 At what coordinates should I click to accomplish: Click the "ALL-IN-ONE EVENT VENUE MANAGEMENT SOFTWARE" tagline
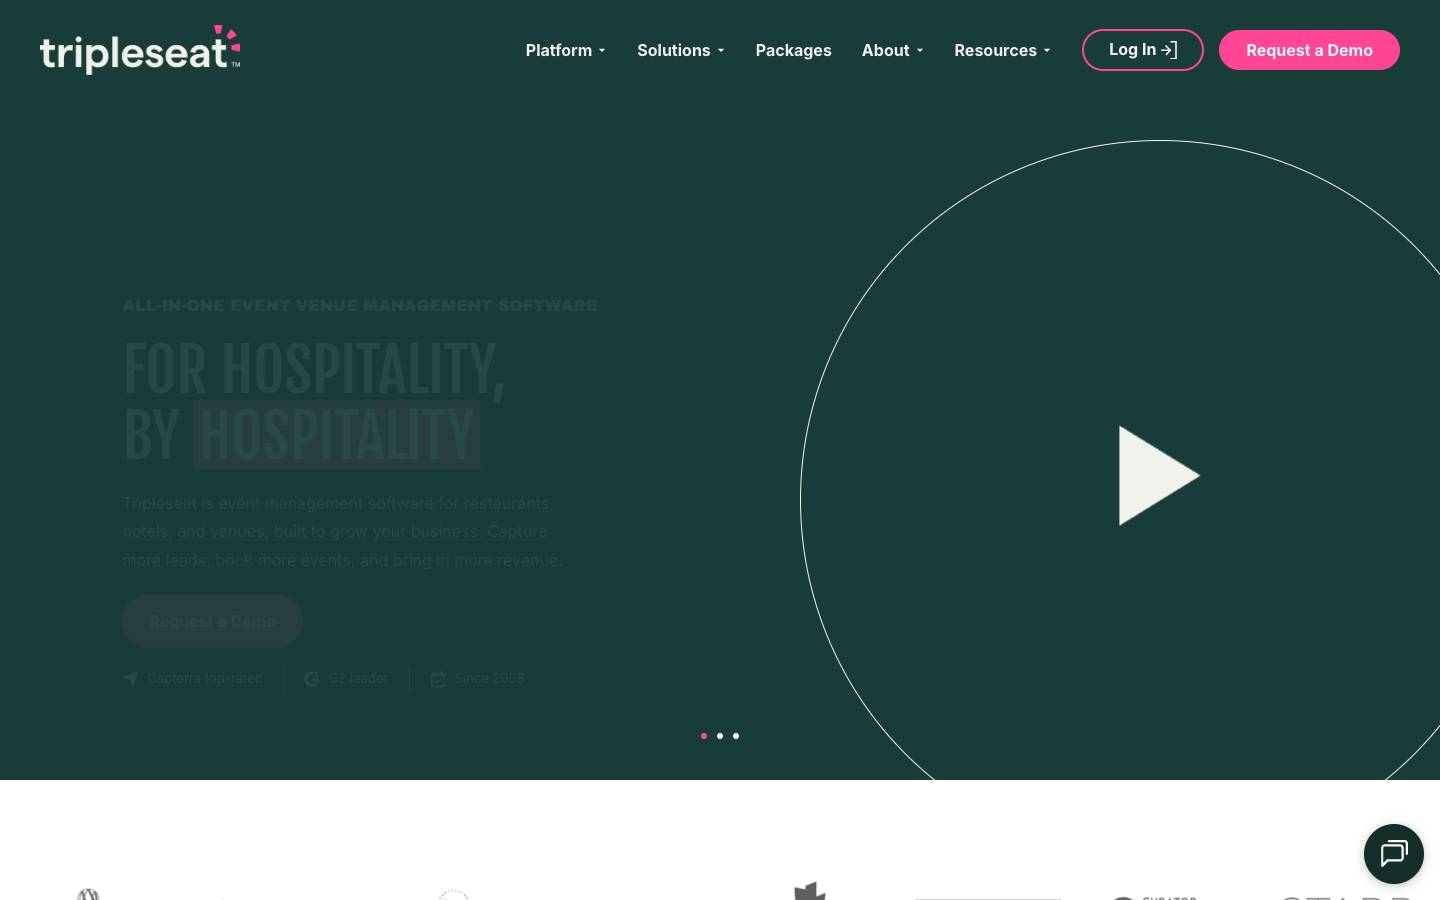tap(360, 305)
